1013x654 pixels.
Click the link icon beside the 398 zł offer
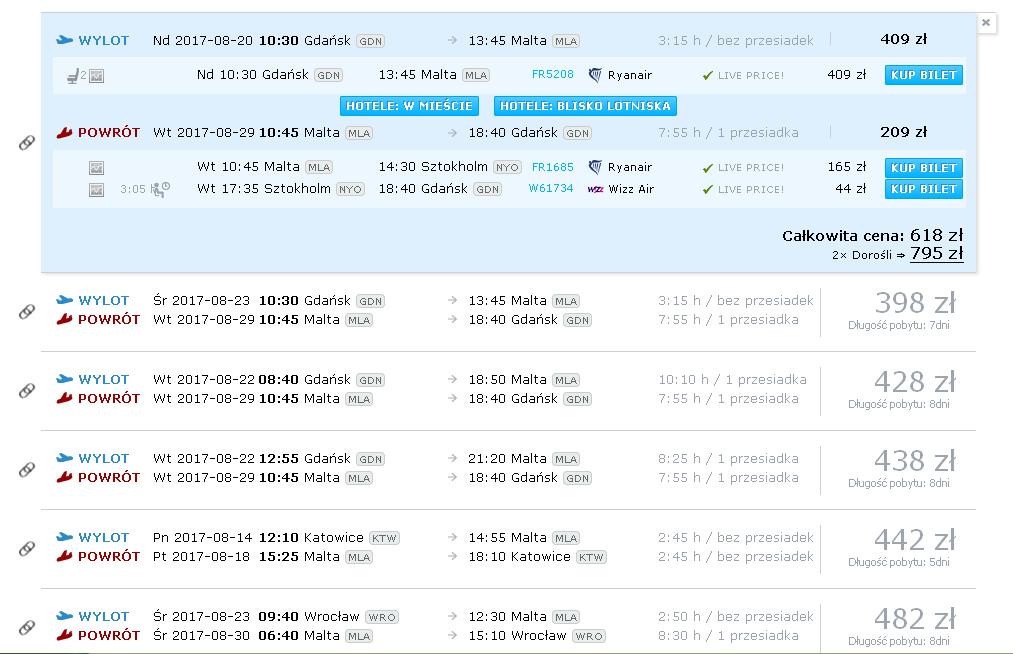pyautogui.click(x=26, y=311)
